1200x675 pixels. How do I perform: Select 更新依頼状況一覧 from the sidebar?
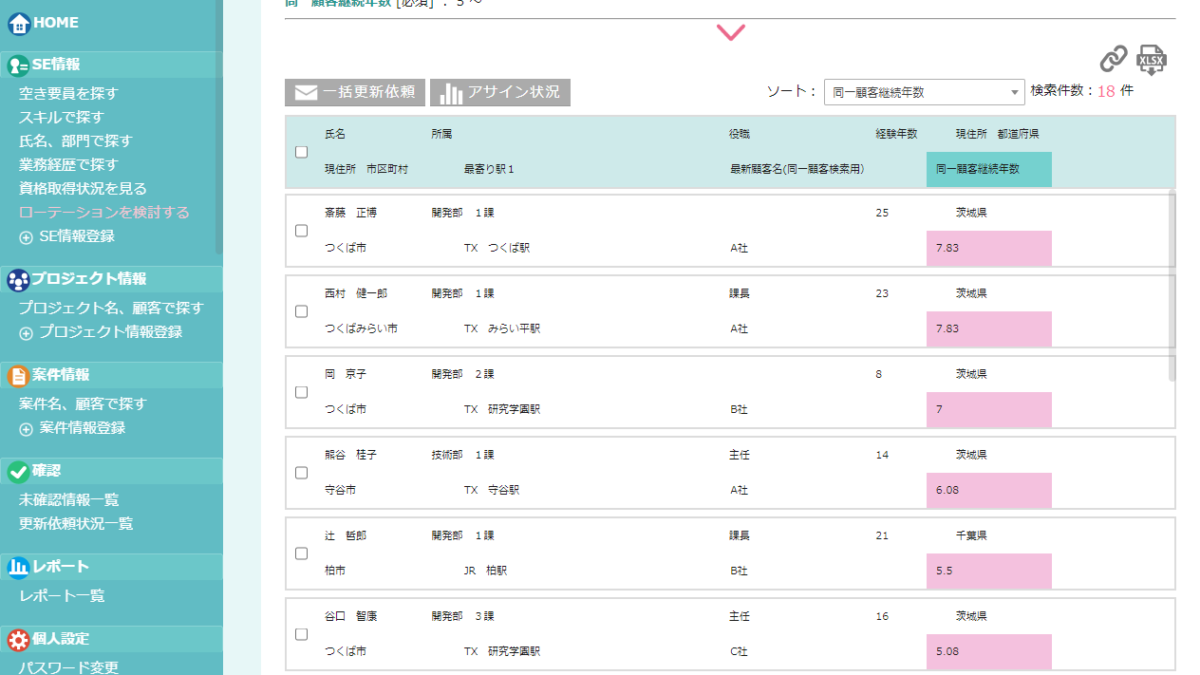[x=76, y=523]
